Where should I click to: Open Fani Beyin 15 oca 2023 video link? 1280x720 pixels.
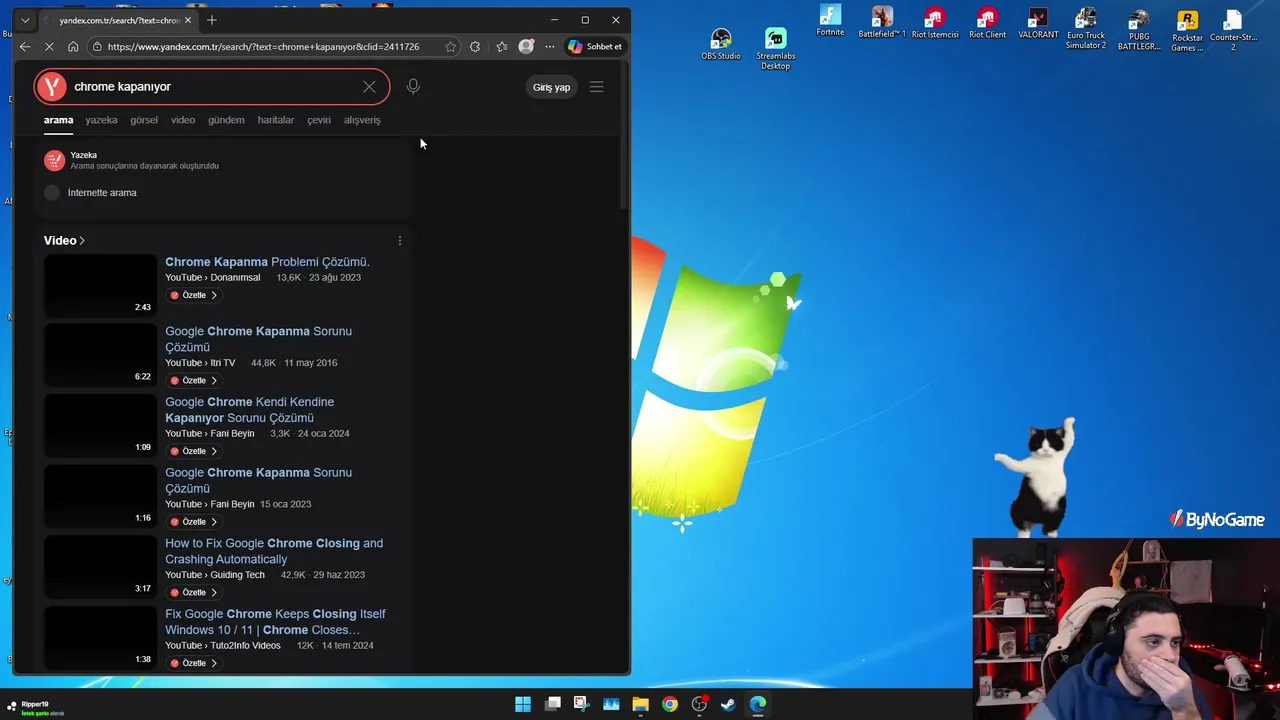pyautogui.click(x=258, y=480)
